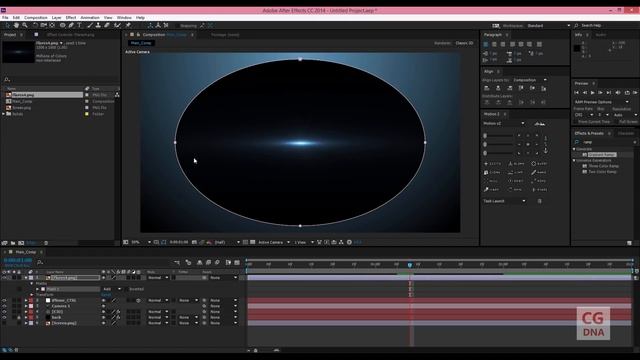Viewport: 640px width, 360px height.
Task: Select the Eraser tool
Action: (107, 25)
